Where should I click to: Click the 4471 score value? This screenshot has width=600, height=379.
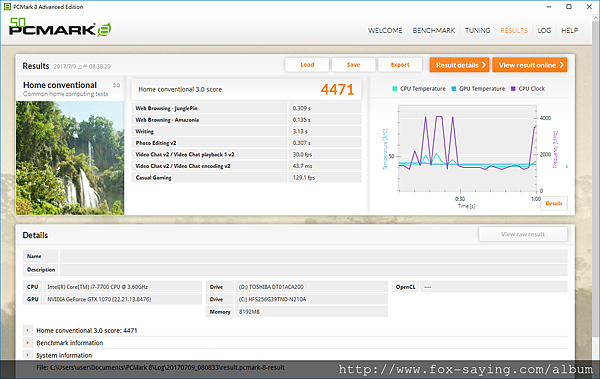pos(338,90)
